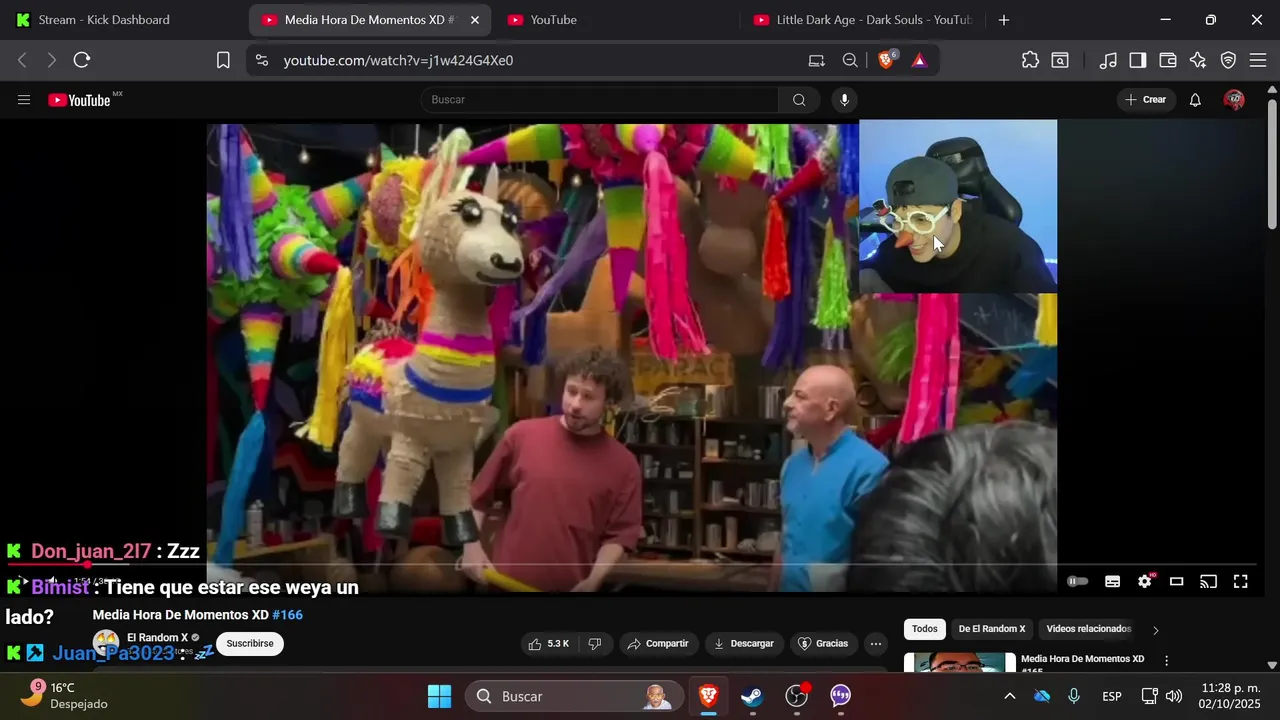Like the video with 5.3 K likes
This screenshot has width=1280, height=720.
pos(549,644)
